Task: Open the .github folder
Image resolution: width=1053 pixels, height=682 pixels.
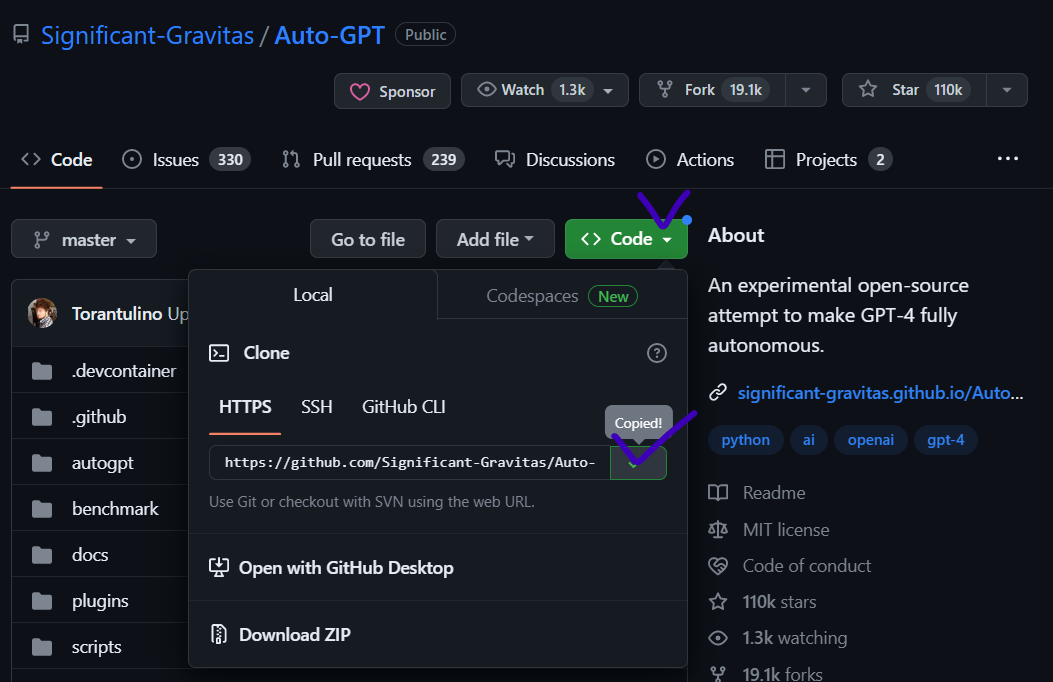Action: coord(99,417)
